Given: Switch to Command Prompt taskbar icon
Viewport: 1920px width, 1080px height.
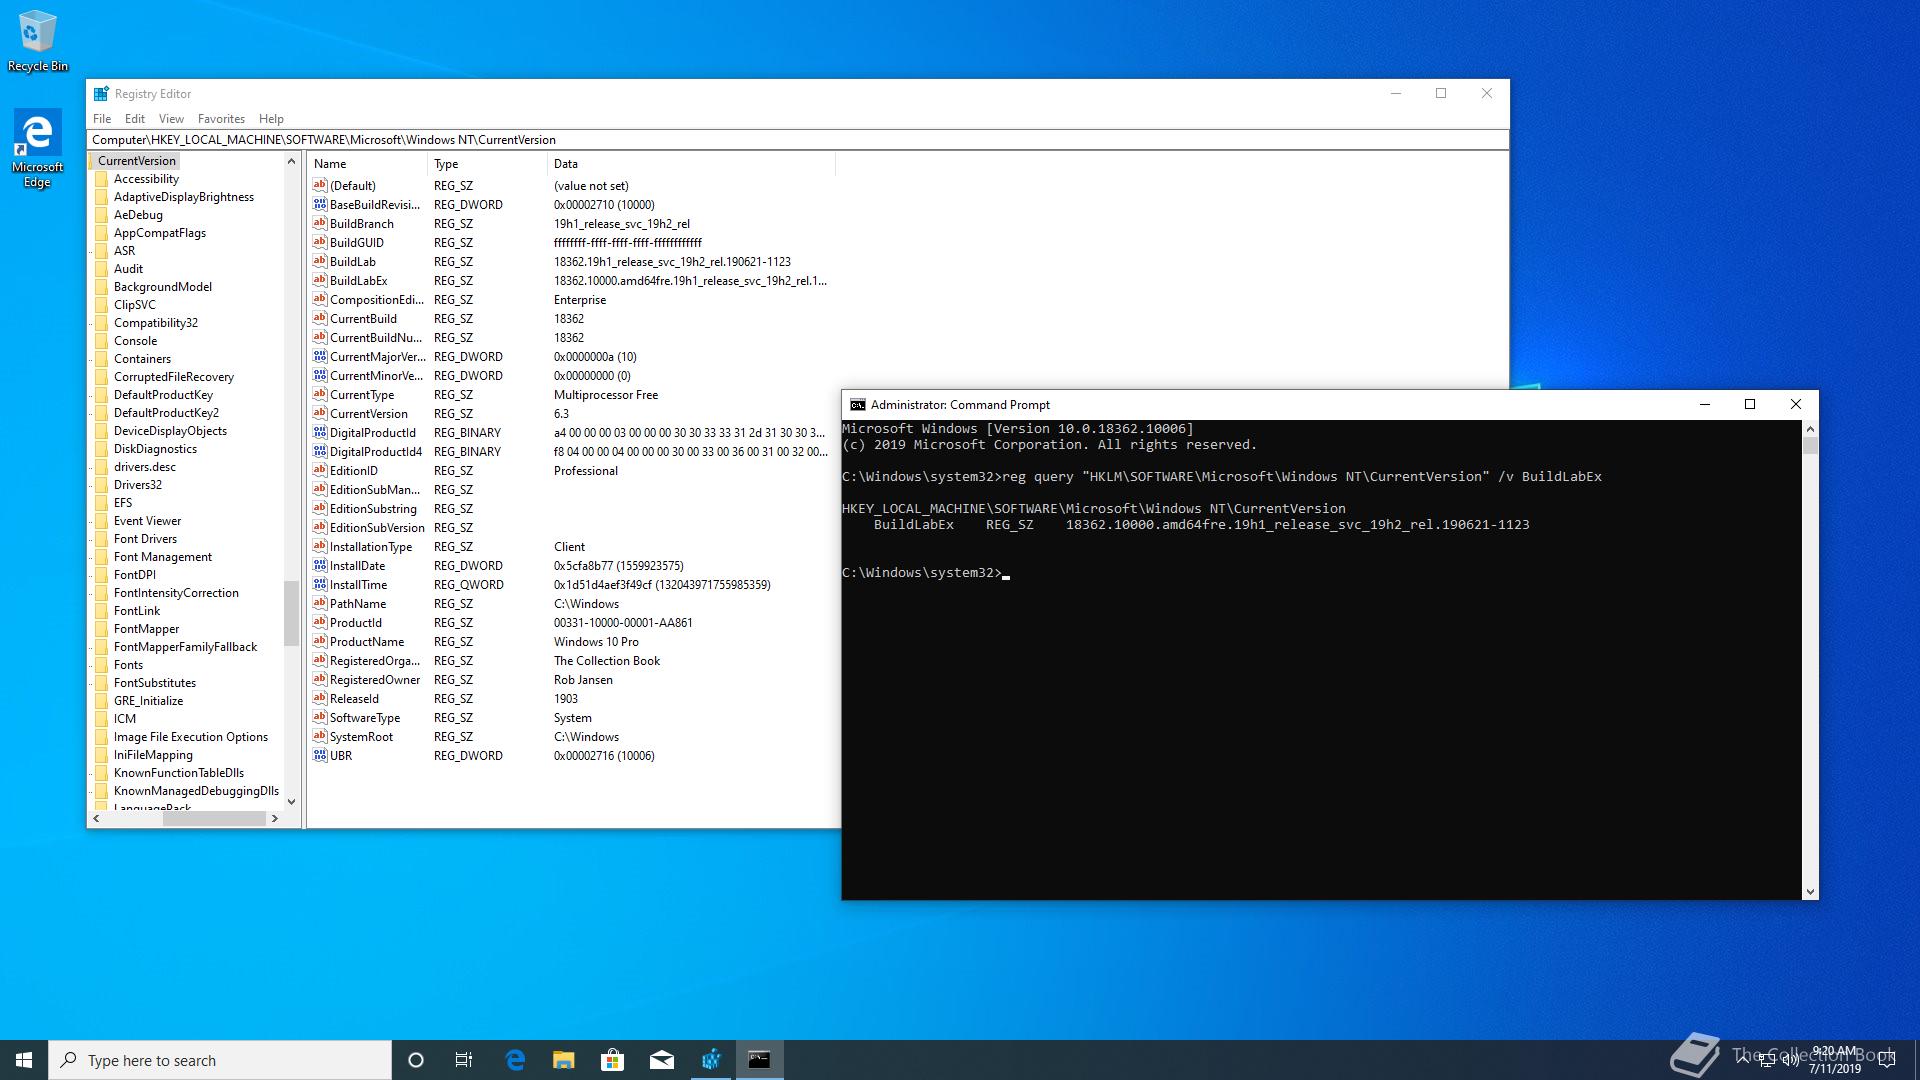Looking at the screenshot, I should 760,1060.
